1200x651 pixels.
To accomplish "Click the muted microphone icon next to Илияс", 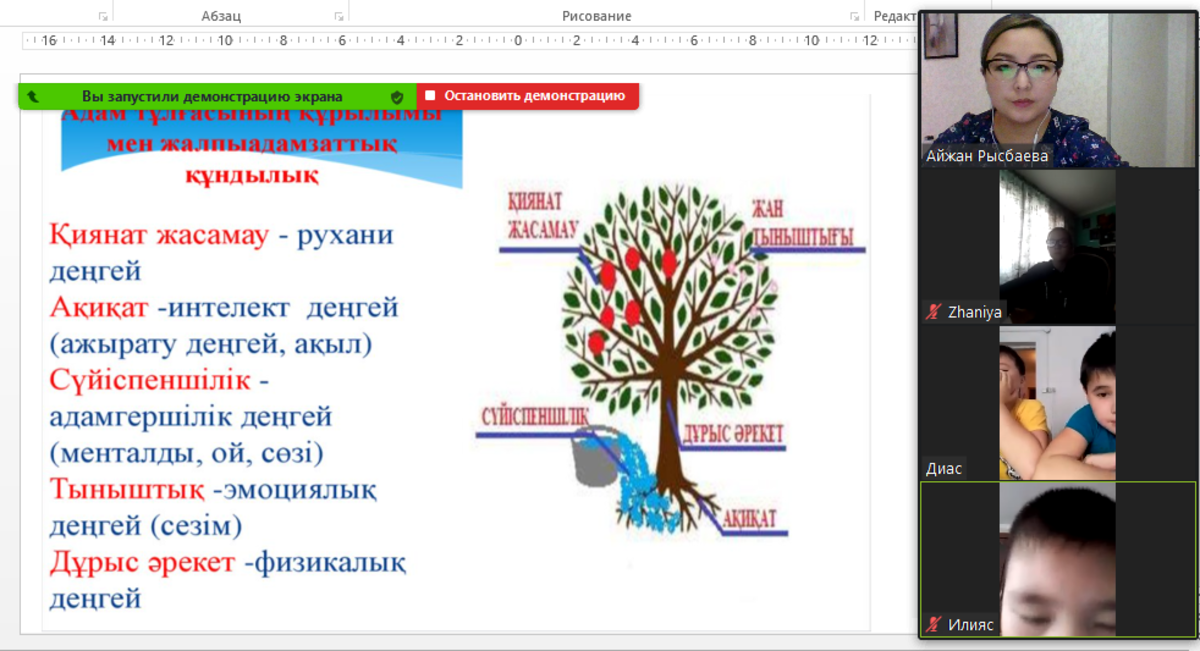I will [x=934, y=624].
